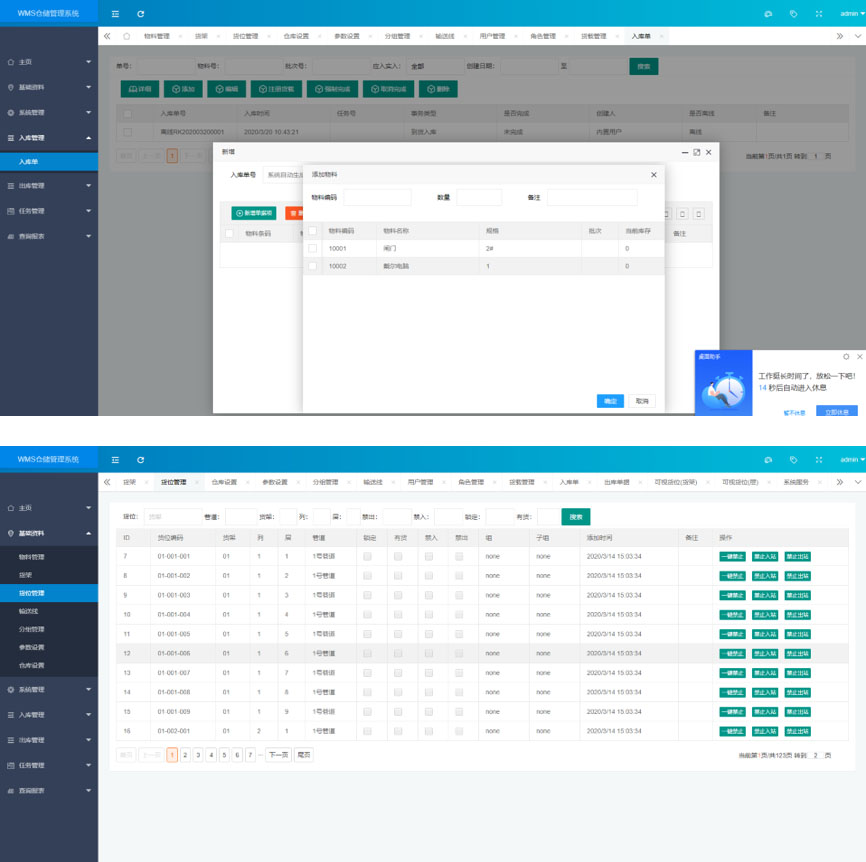Click 一键禁止 for location 01-001-003
This screenshot has height=862, width=866.
[x=732, y=595]
